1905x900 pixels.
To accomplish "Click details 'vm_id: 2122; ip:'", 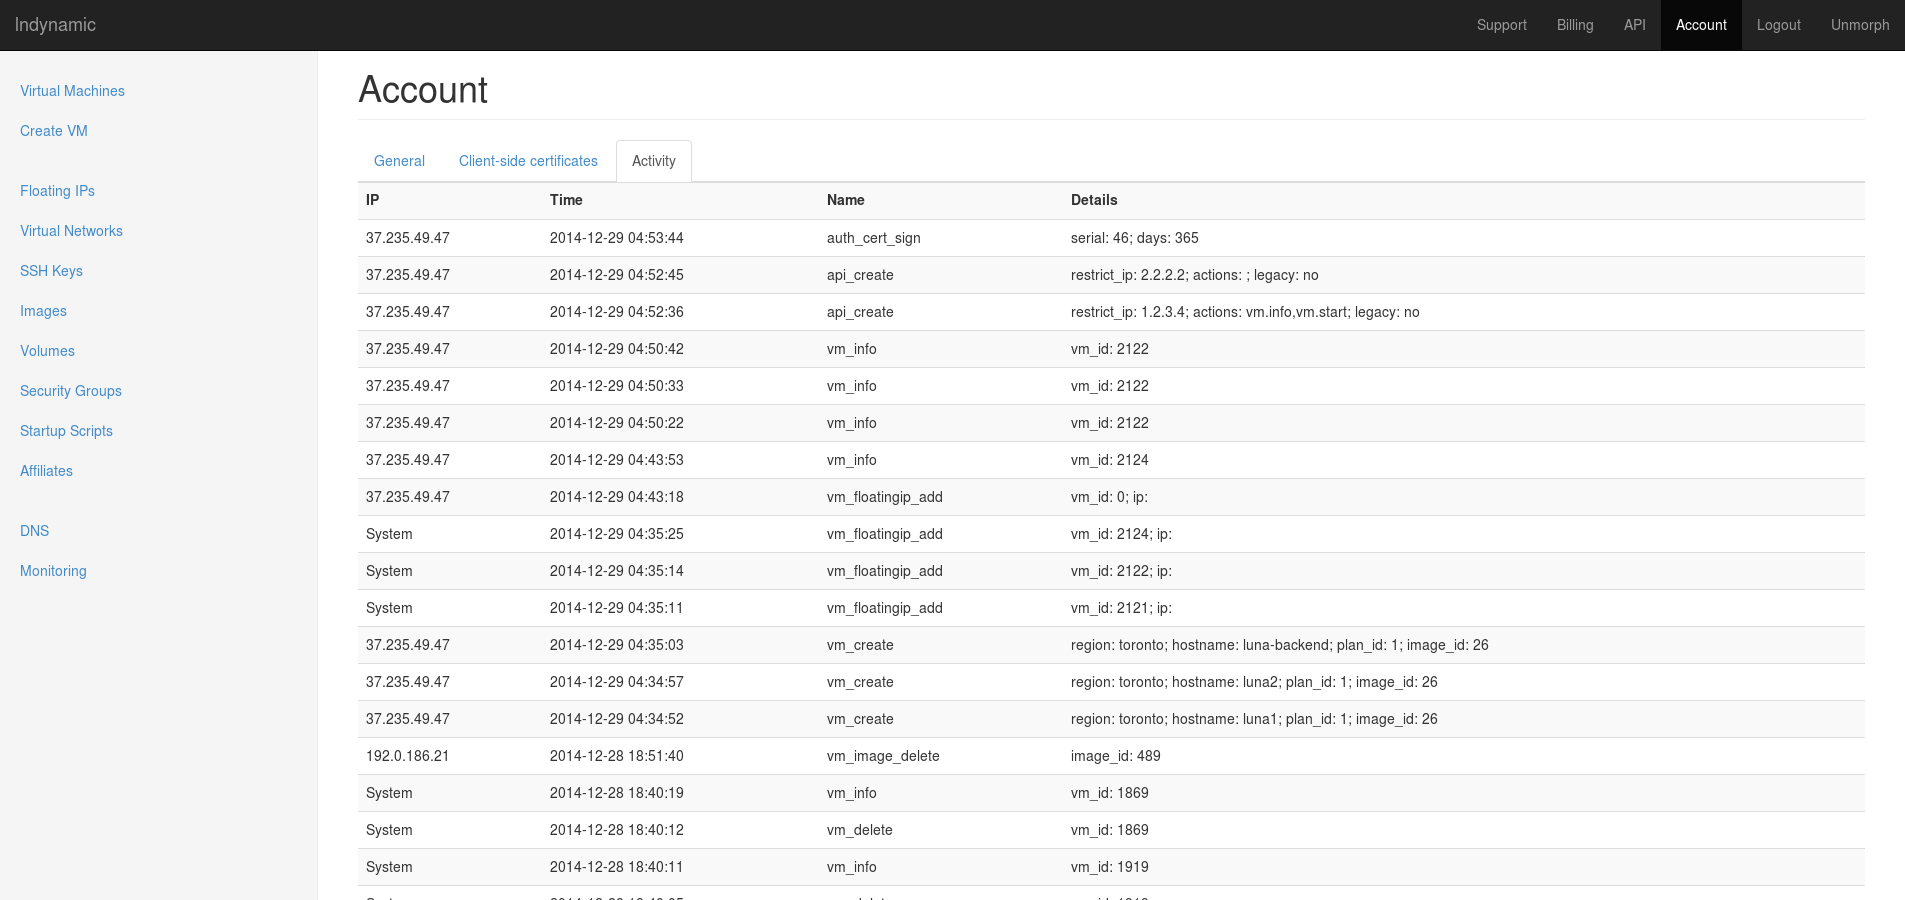I will tap(1121, 571).
